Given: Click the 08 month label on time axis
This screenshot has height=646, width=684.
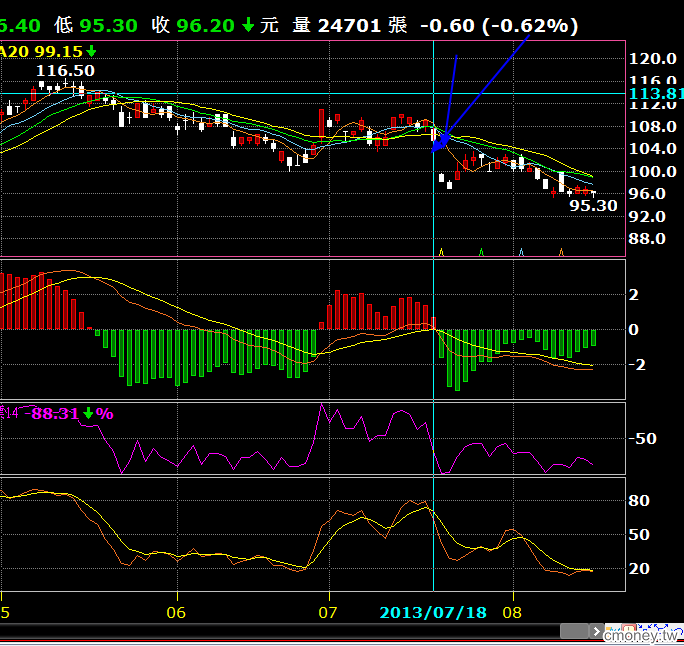Looking at the screenshot, I should pos(512,612).
